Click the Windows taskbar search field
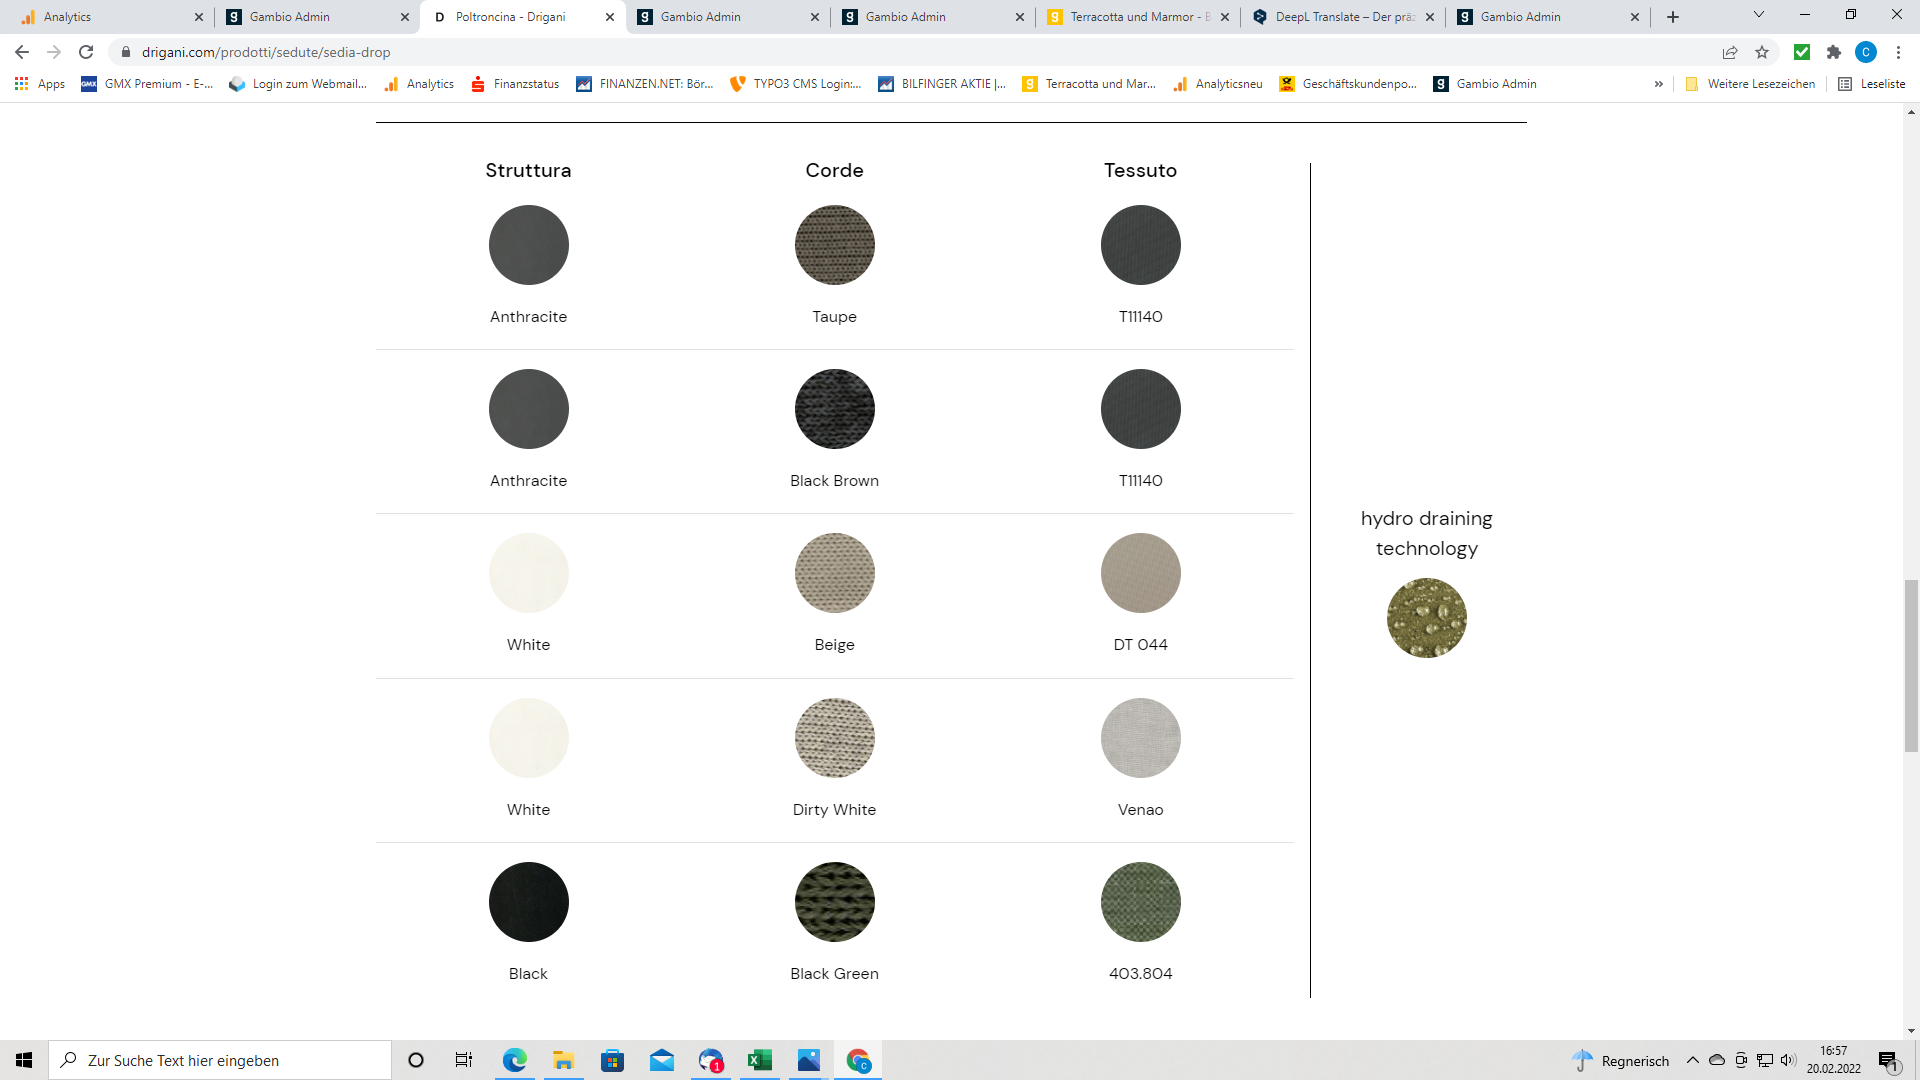This screenshot has height=1080, width=1920. [220, 1060]
